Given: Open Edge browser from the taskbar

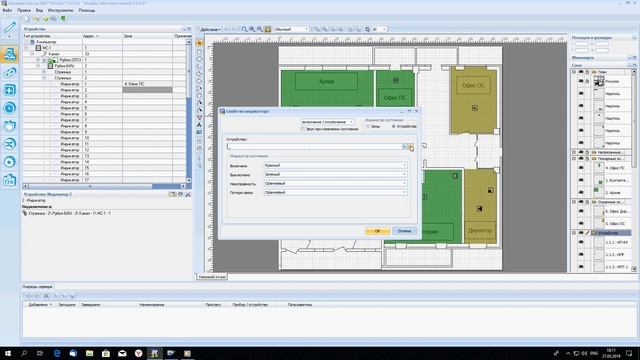Looking at the screenshot, I should pos(57,353).
